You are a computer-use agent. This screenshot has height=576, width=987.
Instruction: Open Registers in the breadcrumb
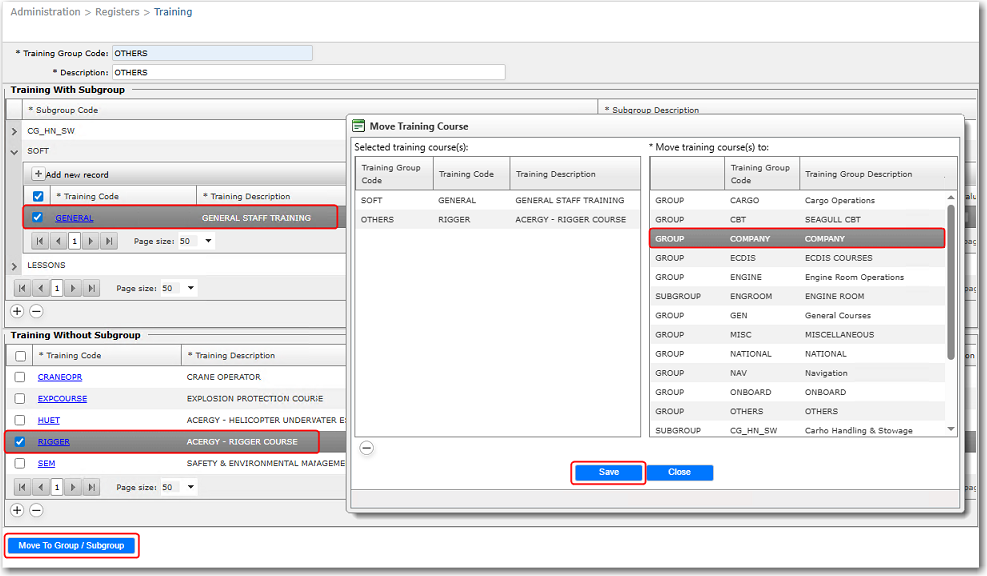click(117, 12)
